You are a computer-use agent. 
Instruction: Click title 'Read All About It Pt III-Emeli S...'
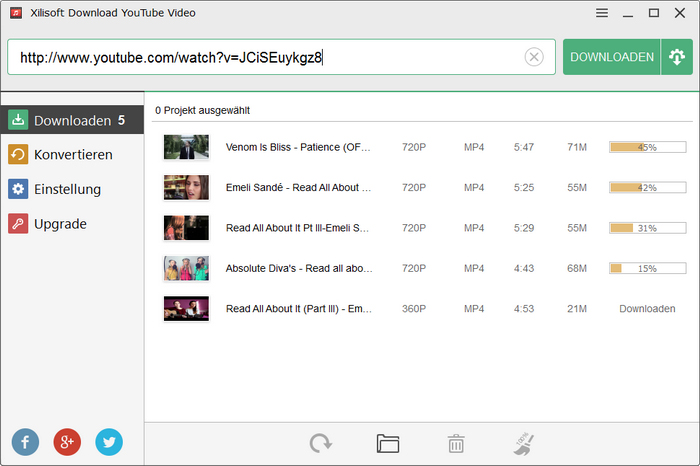tap(297, 228)
